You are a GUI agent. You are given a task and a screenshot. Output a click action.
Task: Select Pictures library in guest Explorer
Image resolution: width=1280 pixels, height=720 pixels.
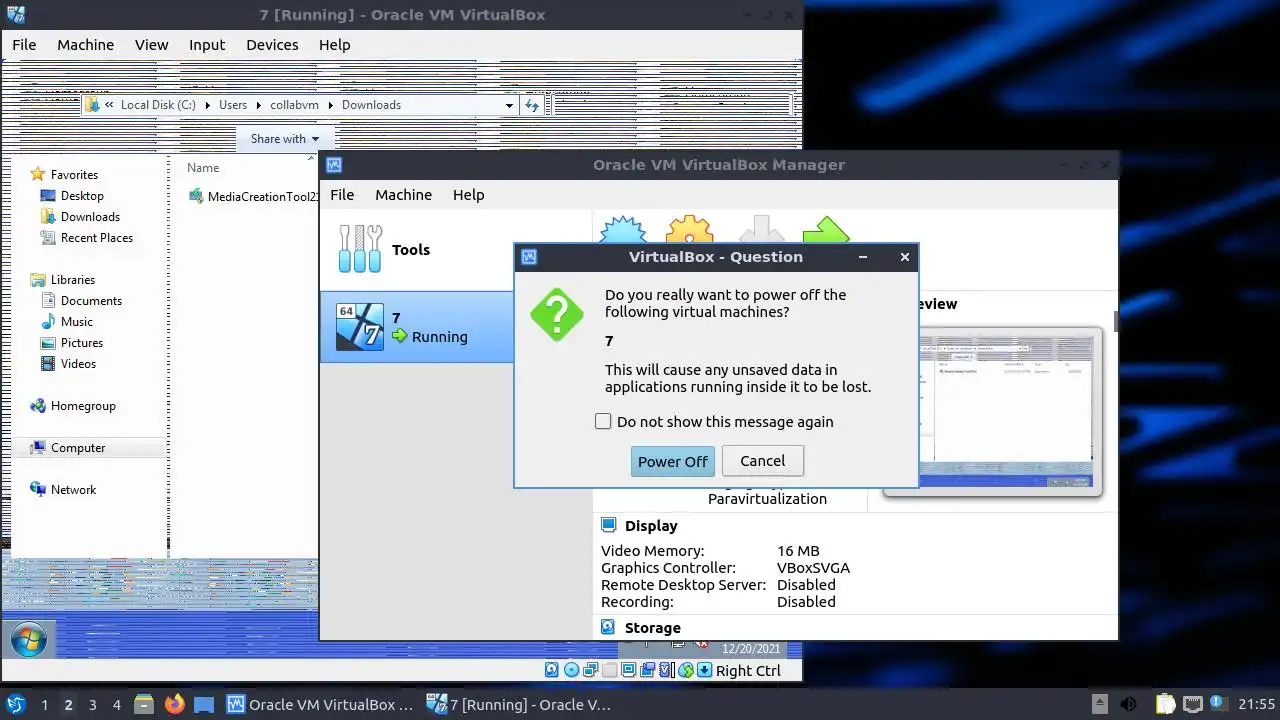81,343
